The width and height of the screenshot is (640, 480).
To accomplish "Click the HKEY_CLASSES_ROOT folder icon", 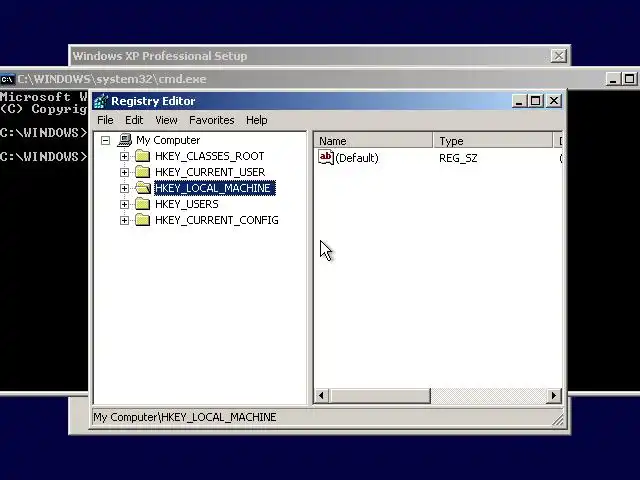I will tap(142, 156).
